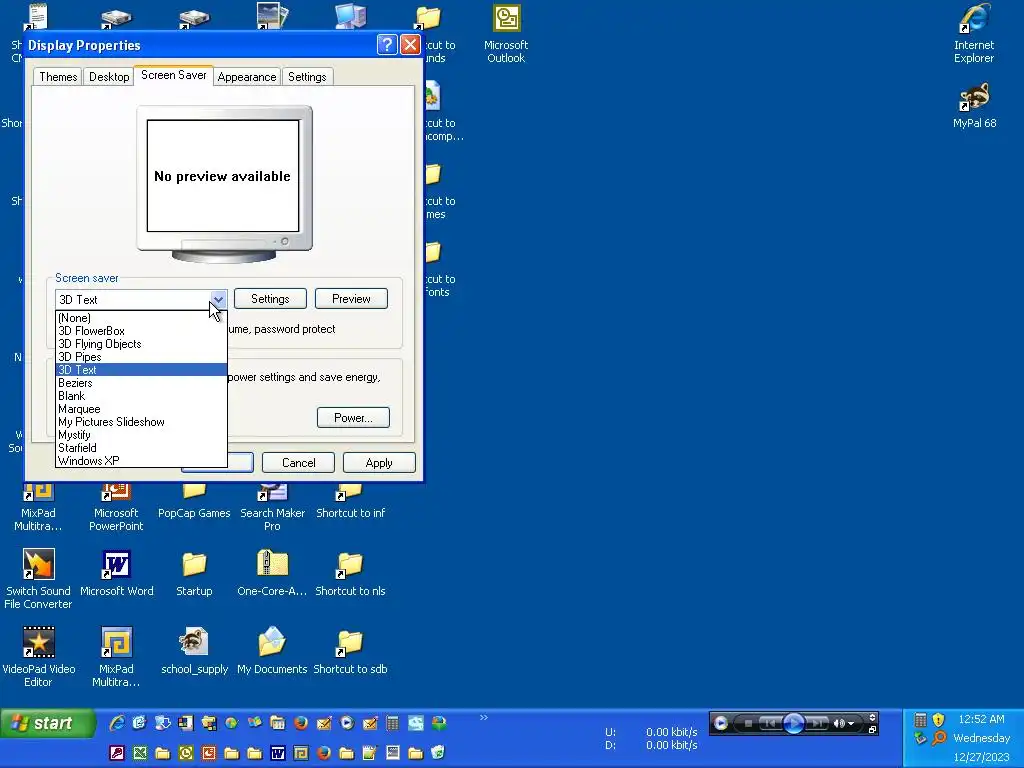Open Search Maker Pro icon
1024x768 pixels.
pos(272,507)
